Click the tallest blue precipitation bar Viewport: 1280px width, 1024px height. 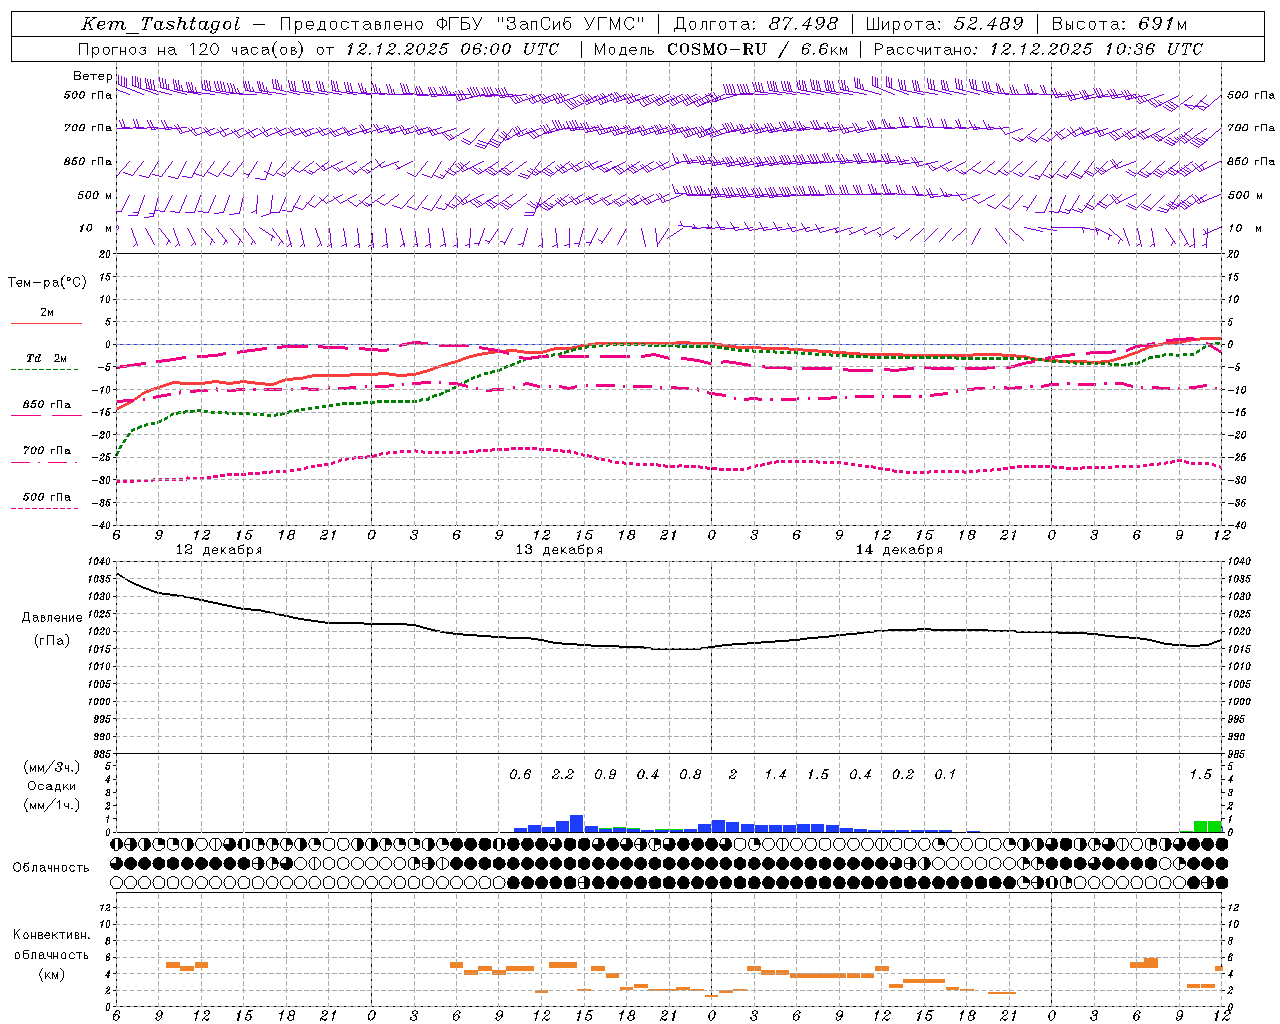point(576,824)
